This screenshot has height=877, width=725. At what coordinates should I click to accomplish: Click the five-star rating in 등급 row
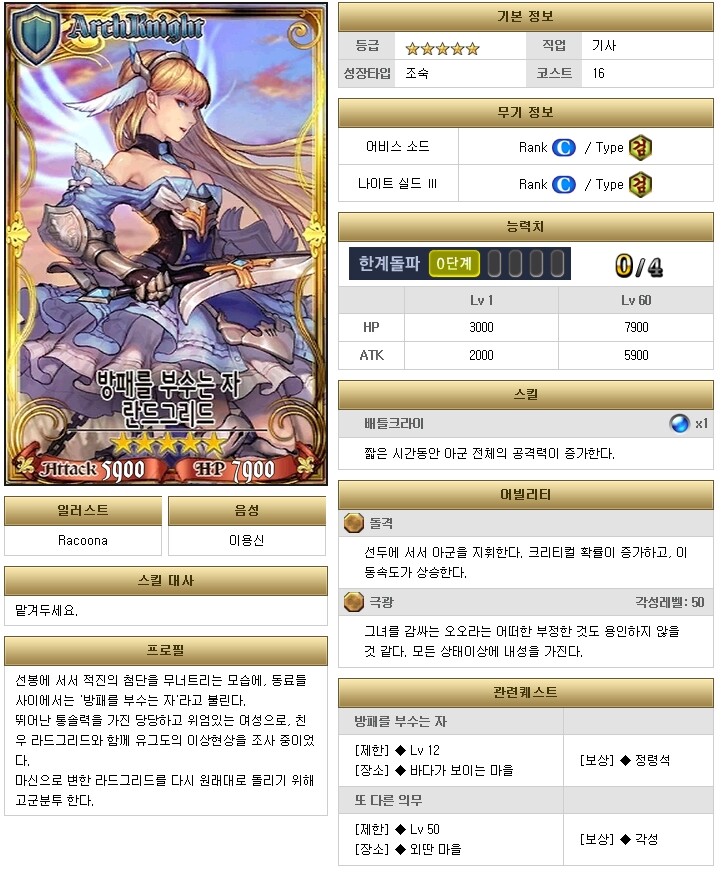coord(442,49)
